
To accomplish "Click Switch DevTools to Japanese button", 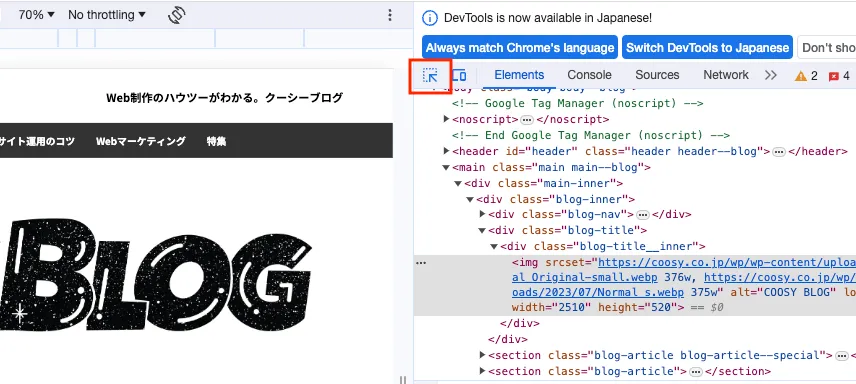I will click(708, 48).
